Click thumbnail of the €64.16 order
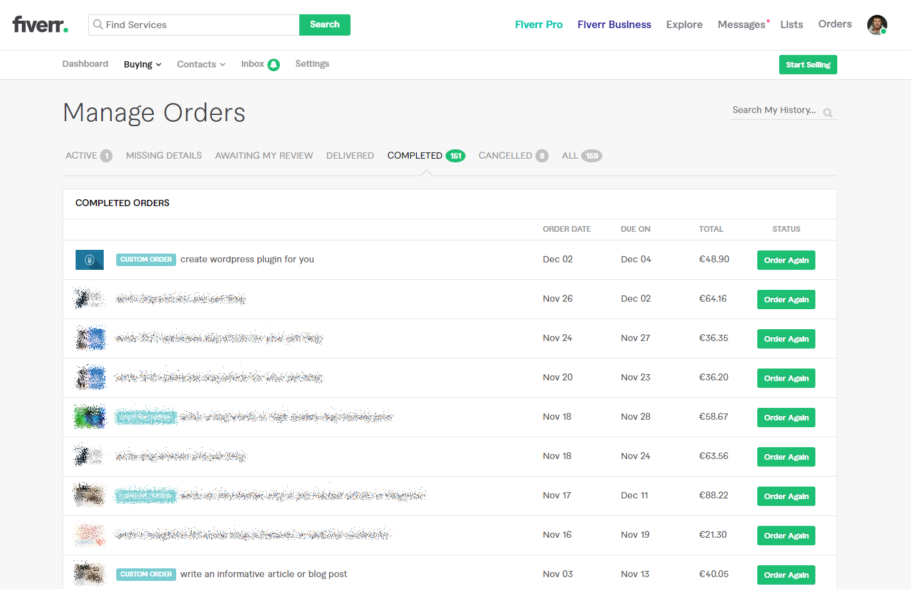This screenshot has width=911, height=589. [x=89, y=299]
